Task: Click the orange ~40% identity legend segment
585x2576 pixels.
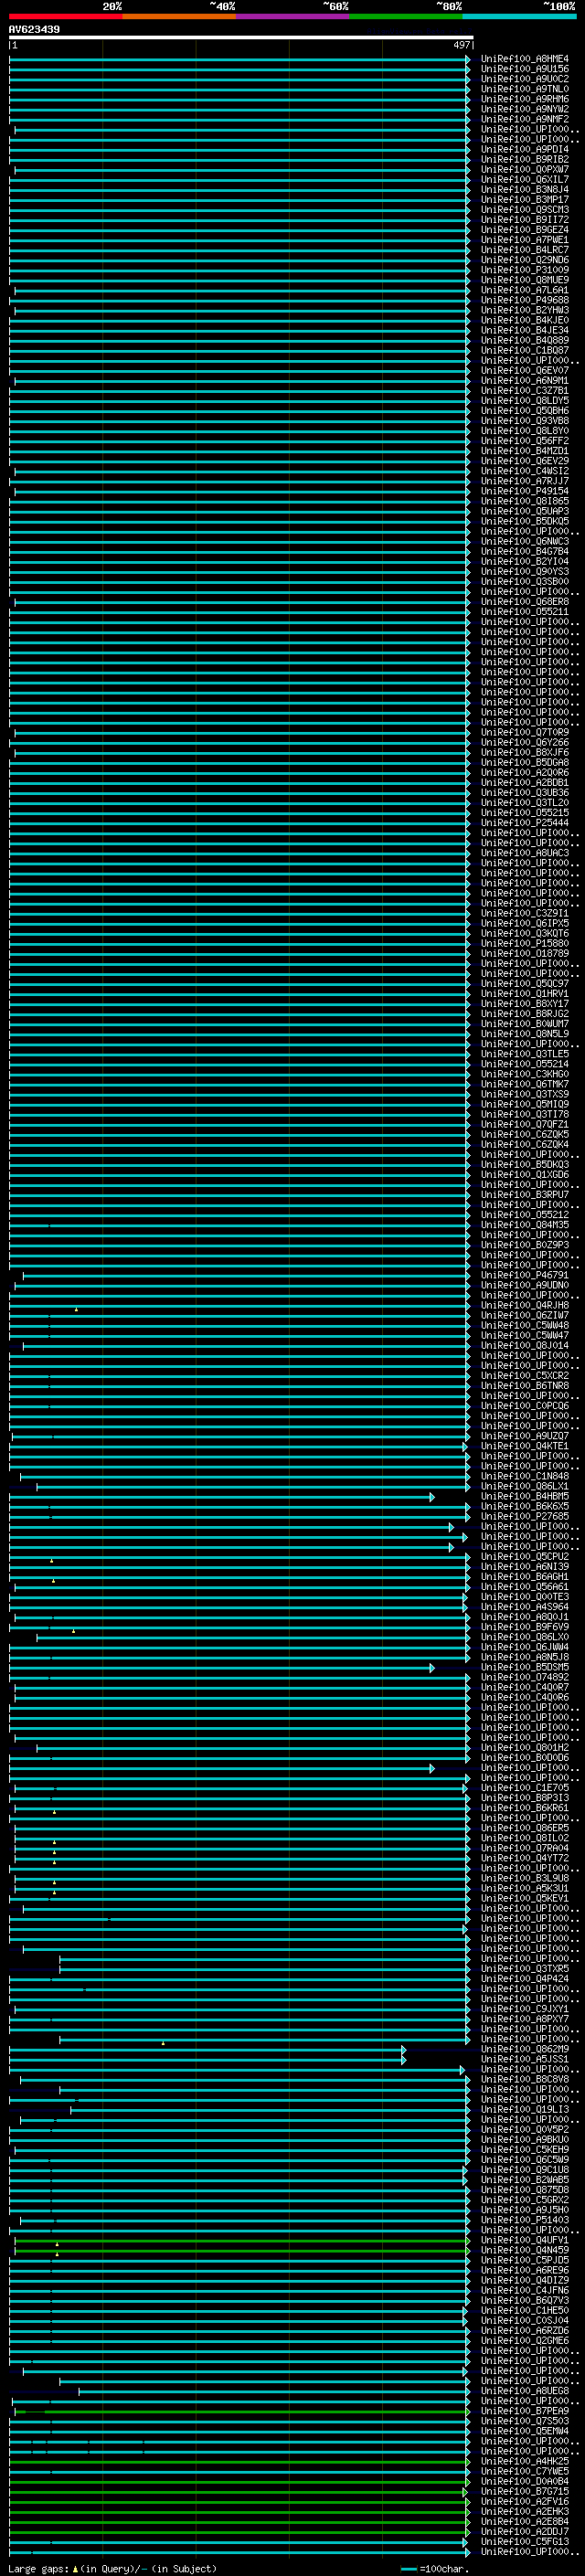Action: pos(179,16)
